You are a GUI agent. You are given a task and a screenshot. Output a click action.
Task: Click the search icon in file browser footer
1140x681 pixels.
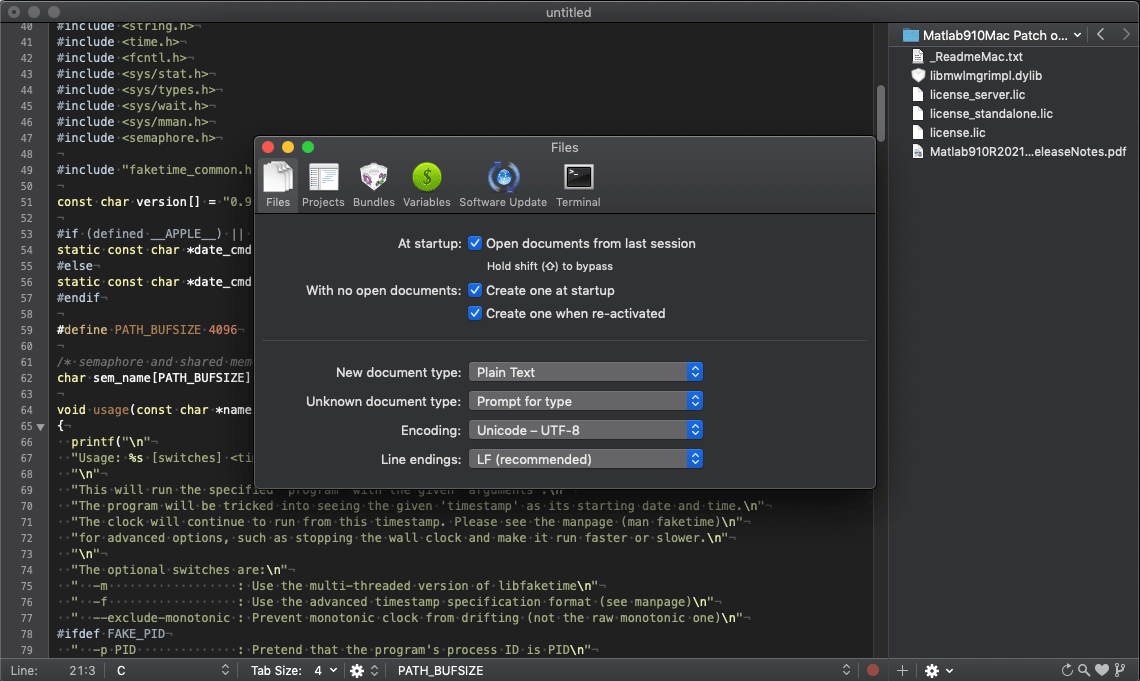click(1084, 670)
